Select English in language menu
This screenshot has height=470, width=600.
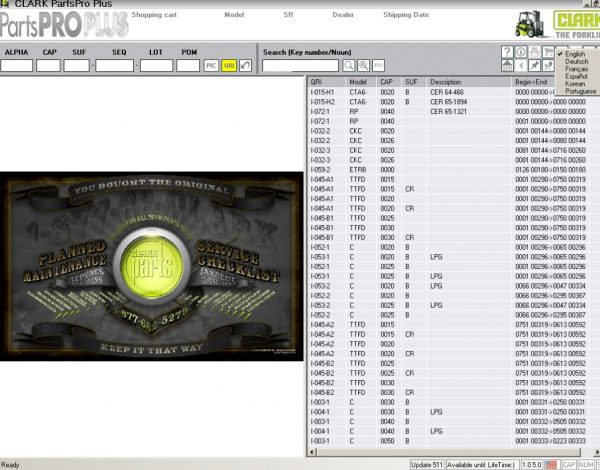click(x=575, y=54)
